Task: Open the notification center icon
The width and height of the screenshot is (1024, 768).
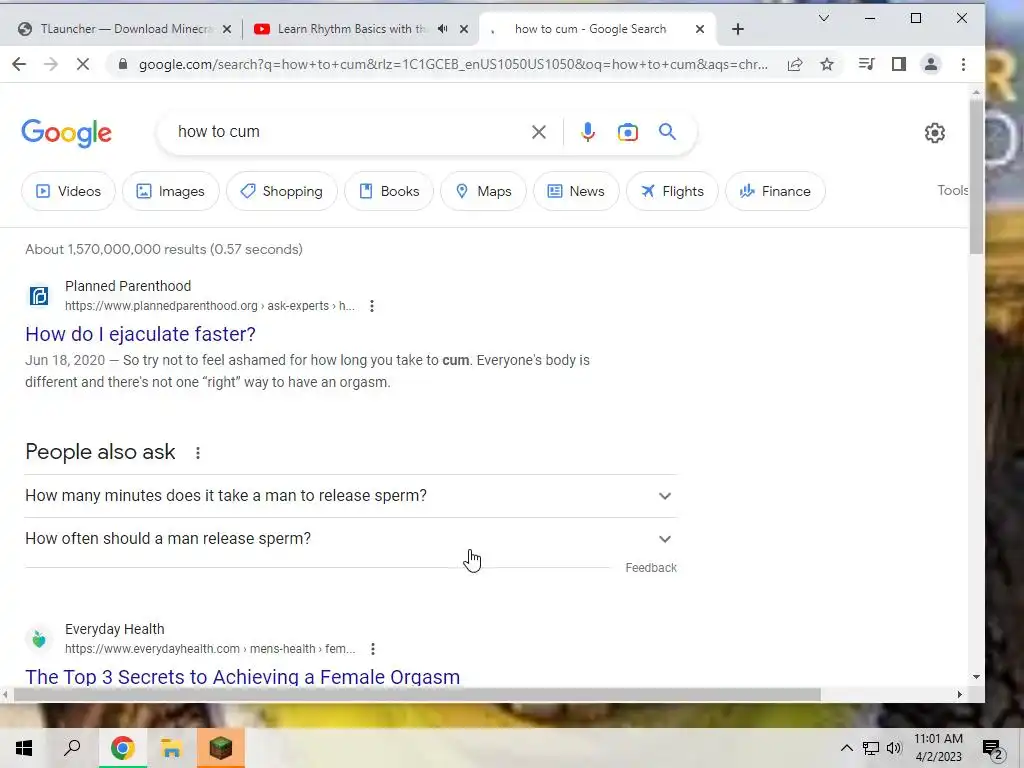Action: tap(993, 748)
